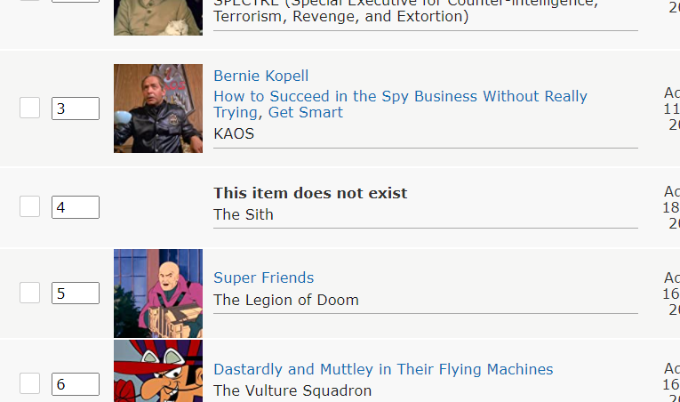680x402 pixels.
Task: Click the position input showing 5
Action: point(75,293)
